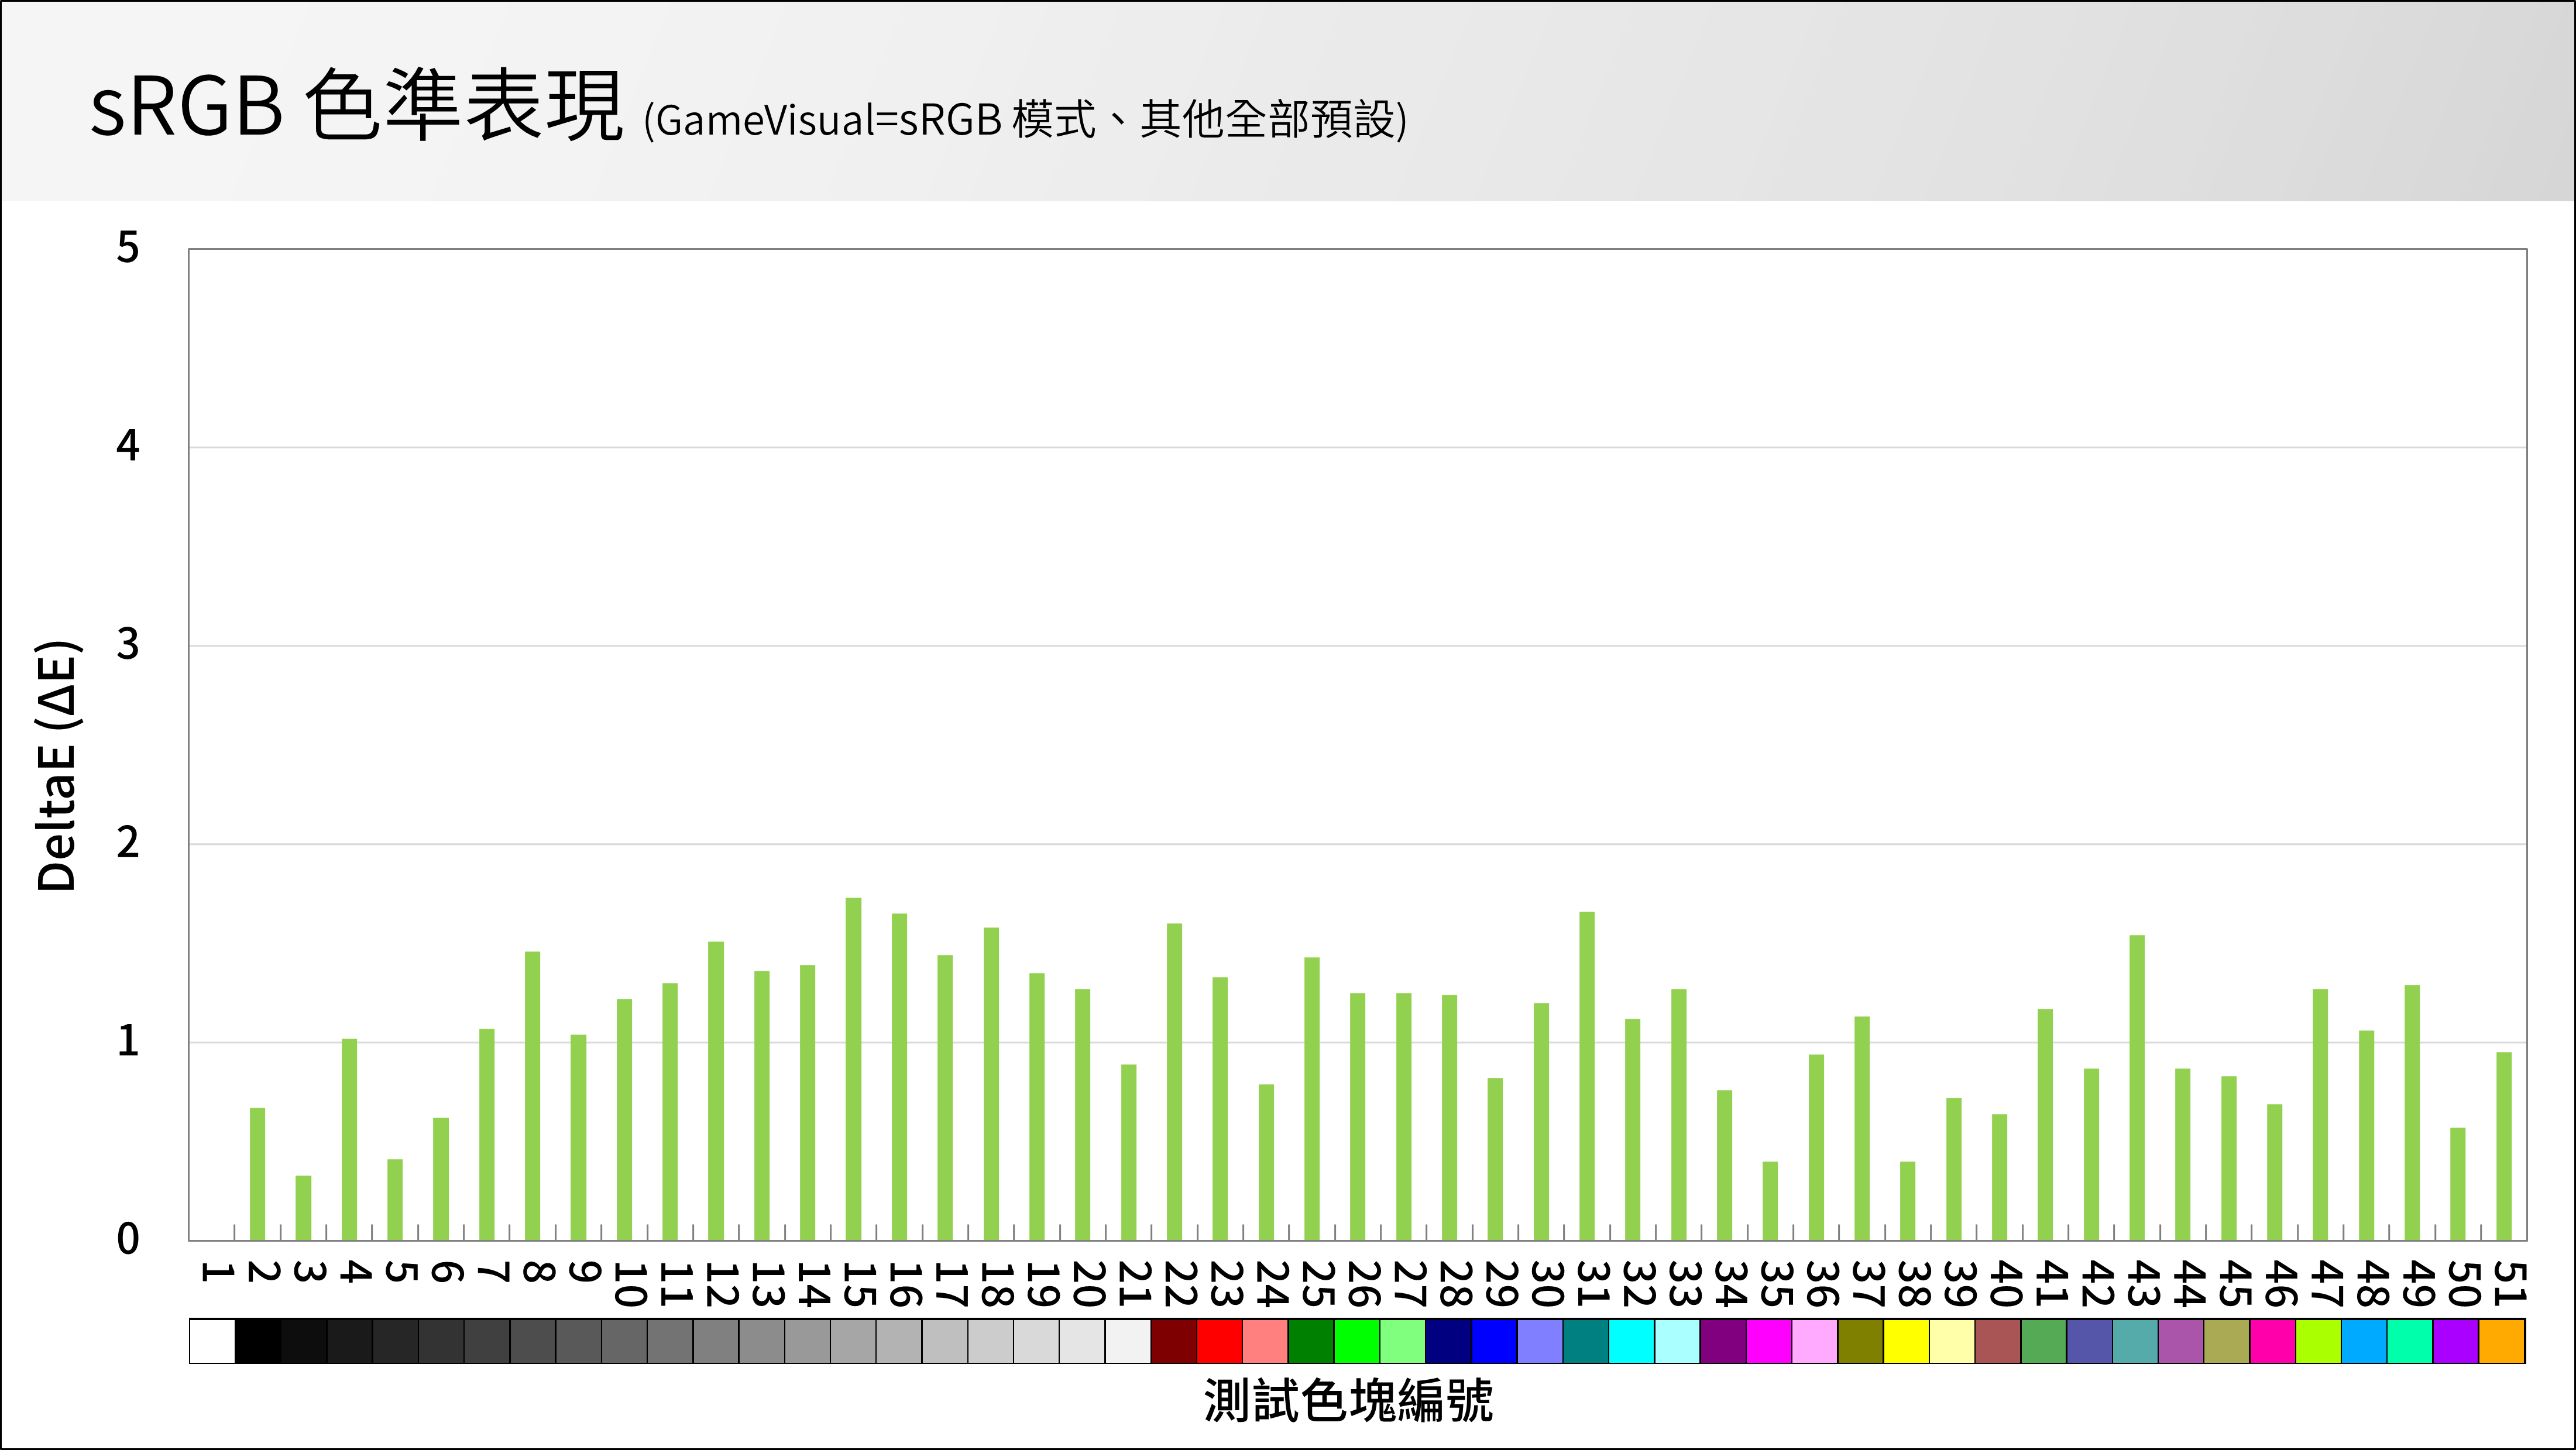This screenshot has height=1450, width=2576.
Task: Select the navy swatch under number 28
Action: tap(1449, 1341)
